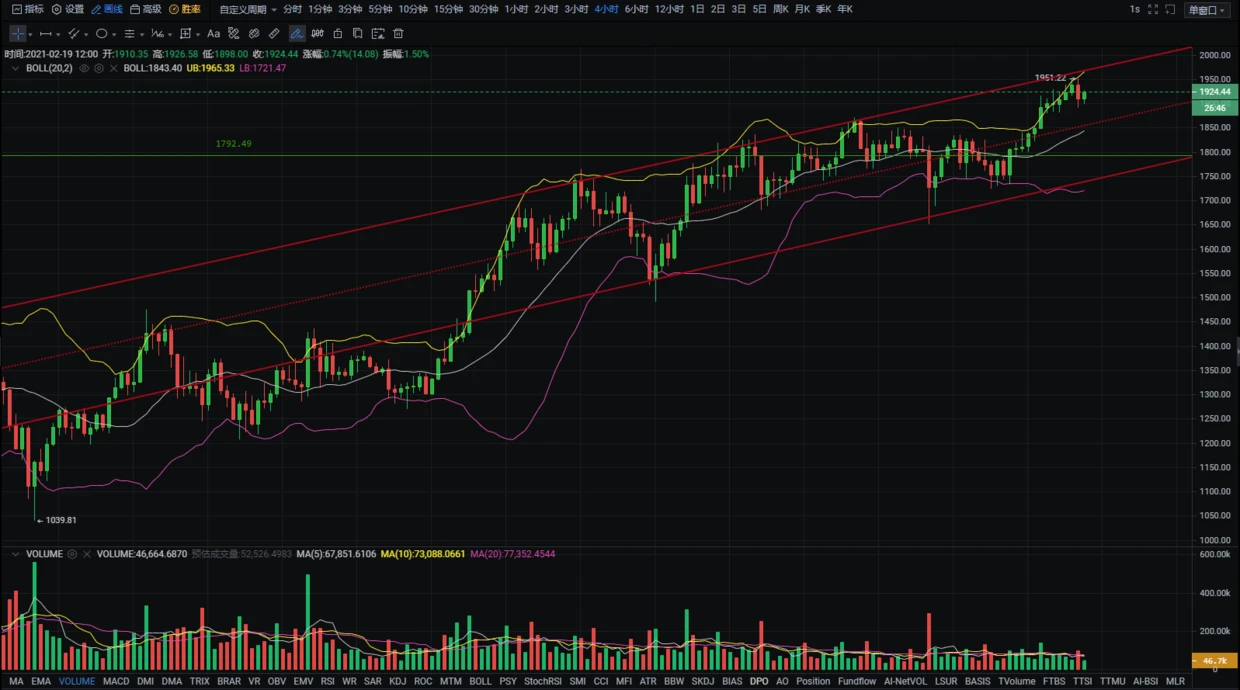Open VOLUME indicator settings gear

72,554
